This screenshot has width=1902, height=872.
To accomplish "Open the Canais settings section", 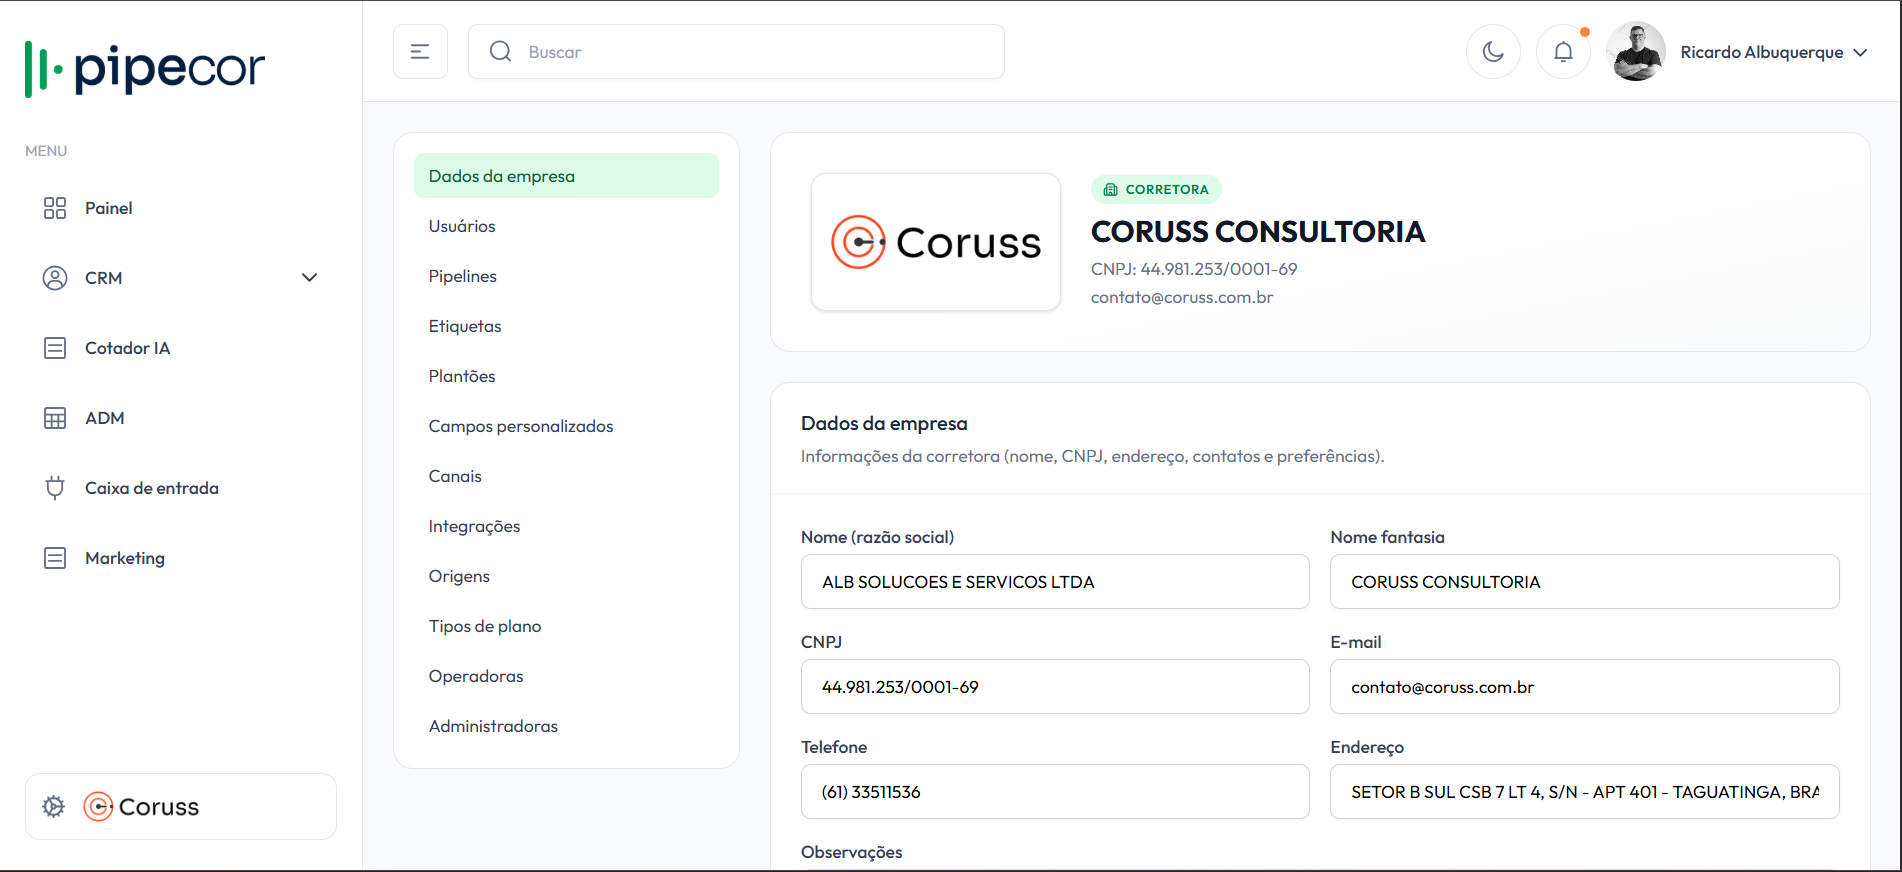I will click(x=566, y=476).
